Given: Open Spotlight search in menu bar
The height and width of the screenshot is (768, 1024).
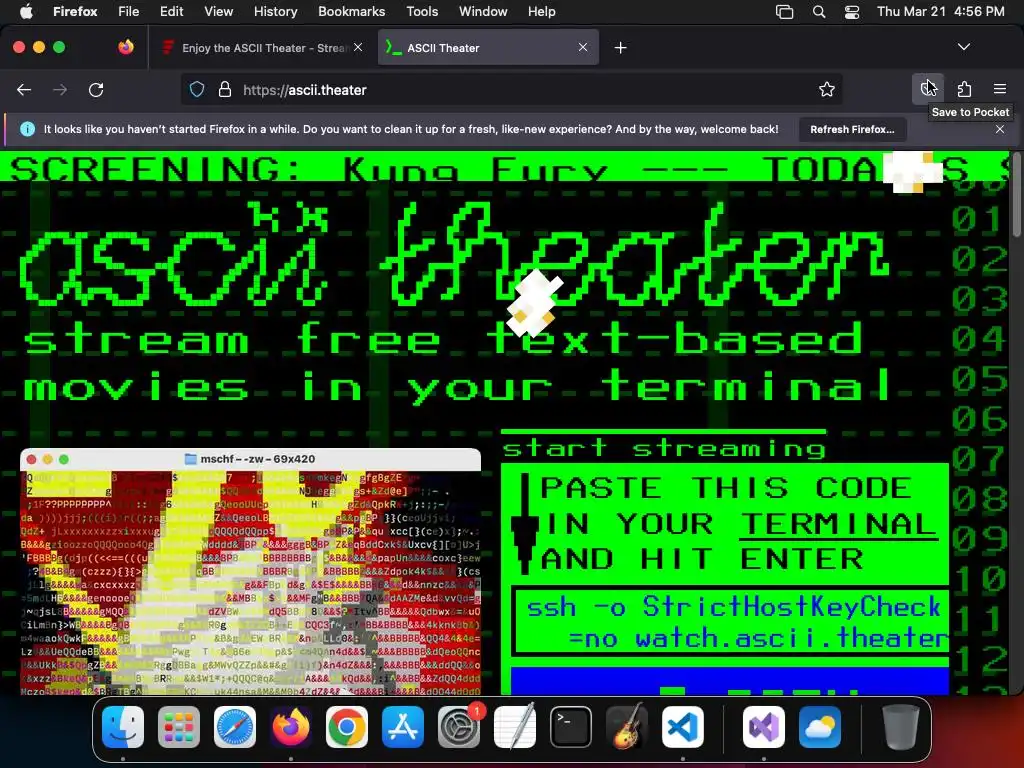Looking at the screenshot, I should point(818,12).
